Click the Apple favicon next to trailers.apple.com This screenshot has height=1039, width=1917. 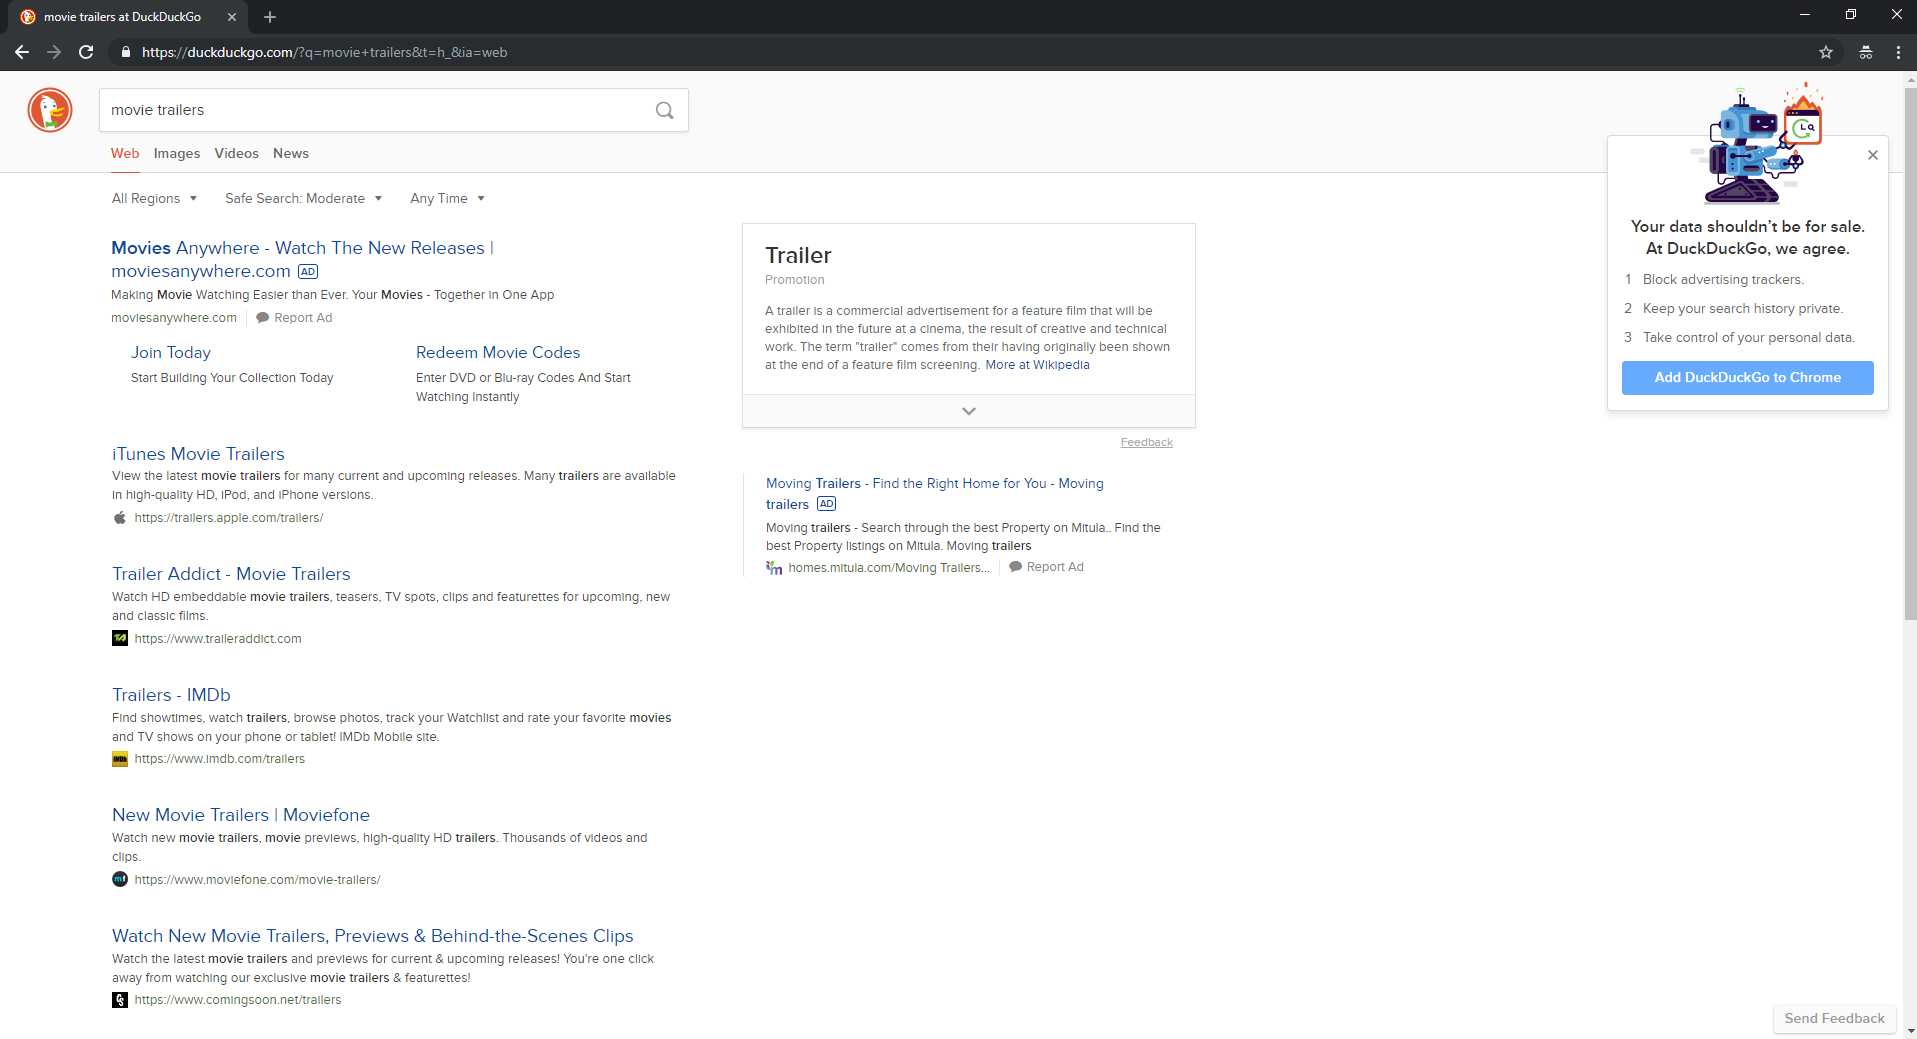pos(119,518)
